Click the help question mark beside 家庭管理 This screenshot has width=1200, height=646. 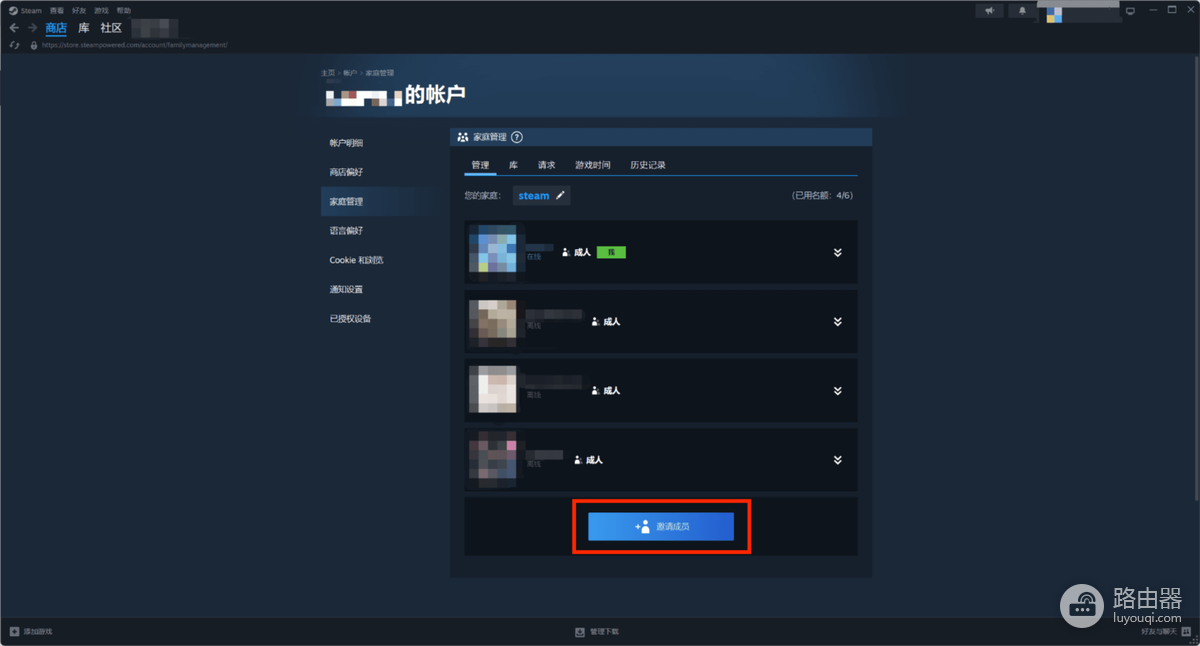click(517, 137)
